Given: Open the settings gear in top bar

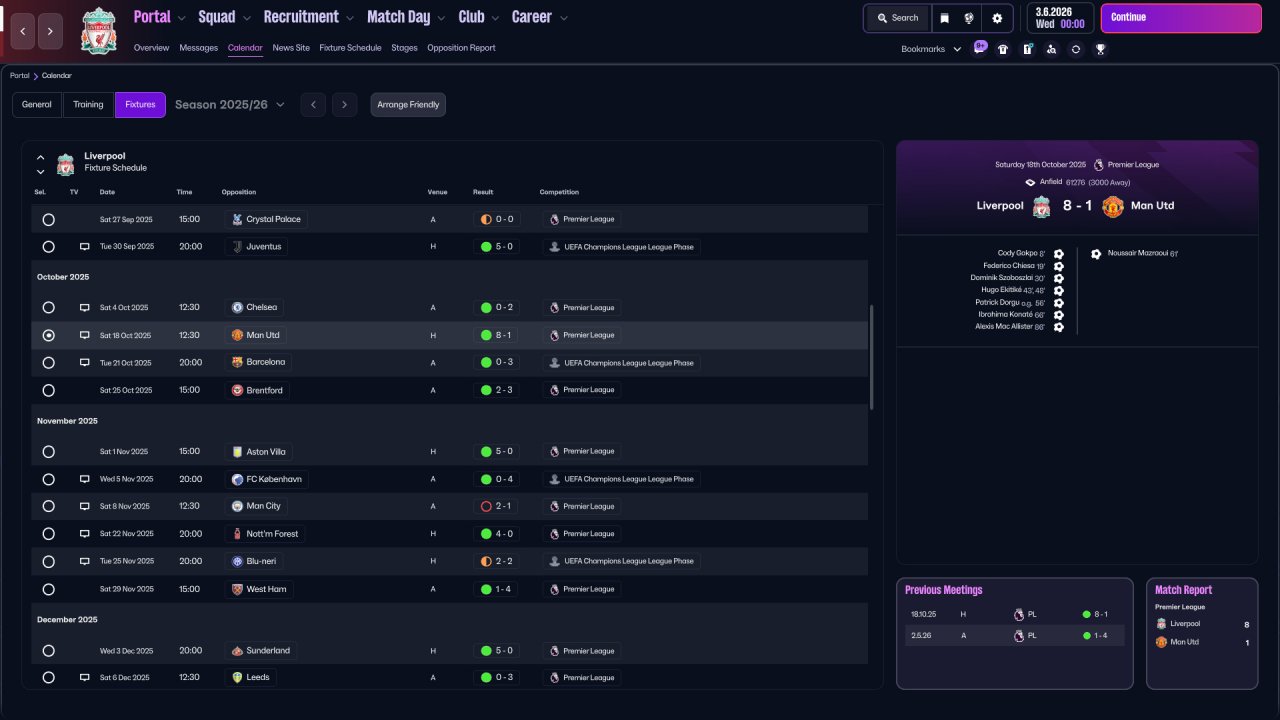Looking at the screenshot, I should point(997,18).
